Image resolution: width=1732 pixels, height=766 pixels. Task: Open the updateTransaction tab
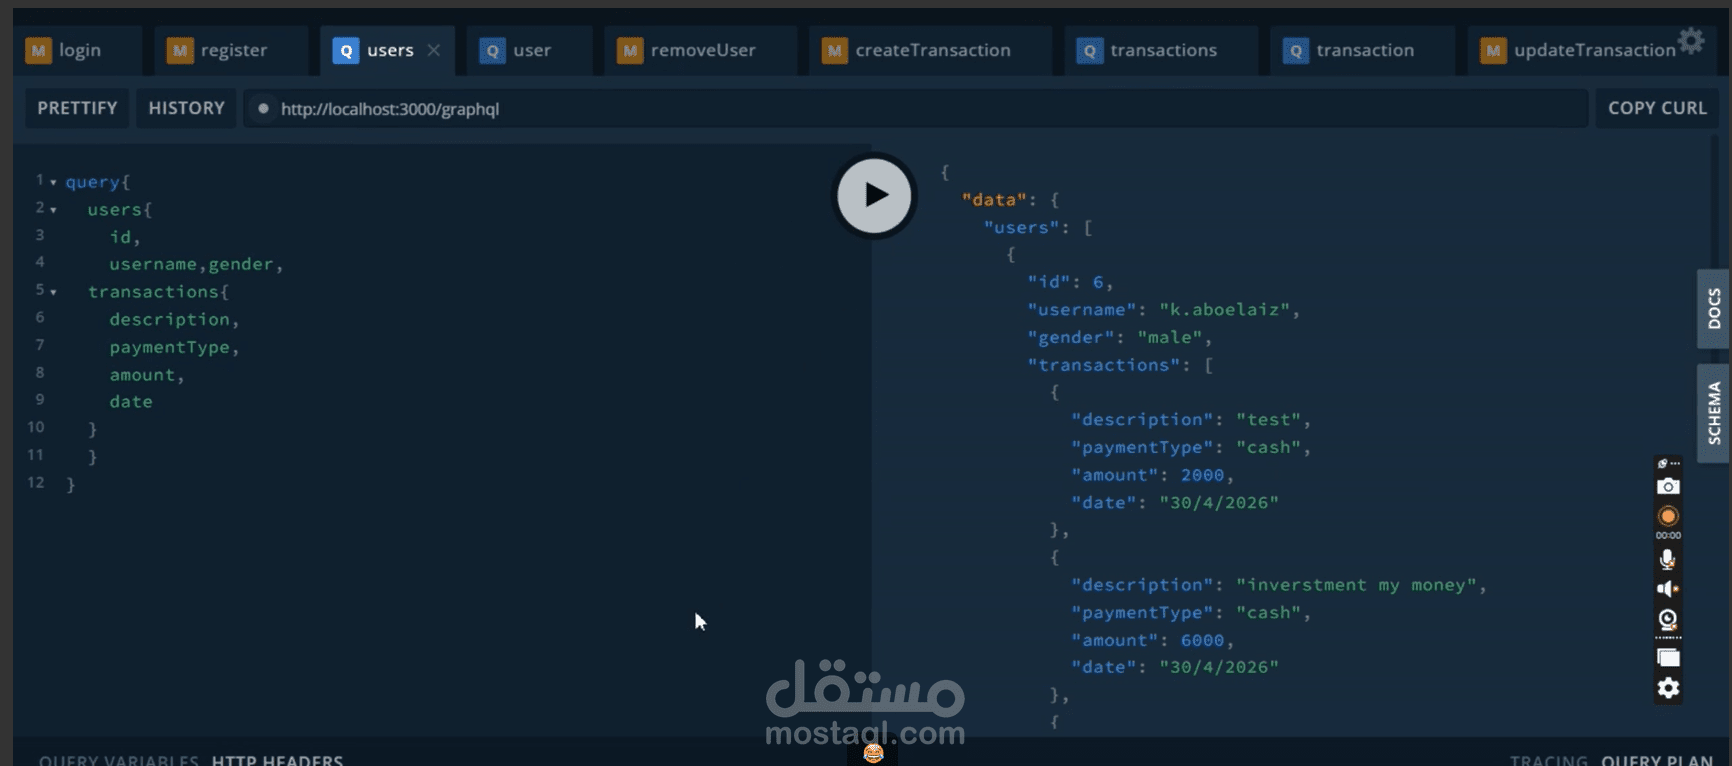1593,50
